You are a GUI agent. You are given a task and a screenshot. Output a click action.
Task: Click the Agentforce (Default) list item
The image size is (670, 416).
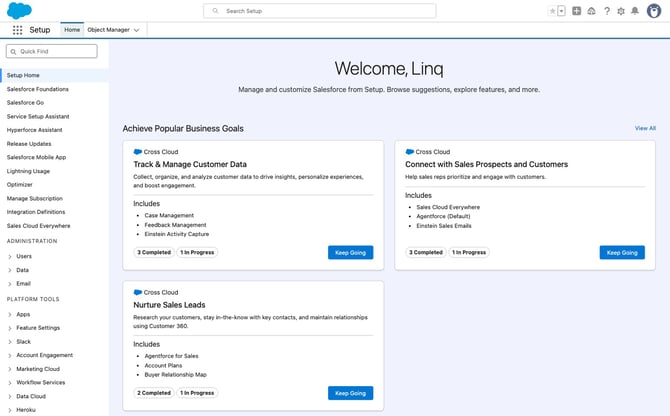tap(444, 216)
